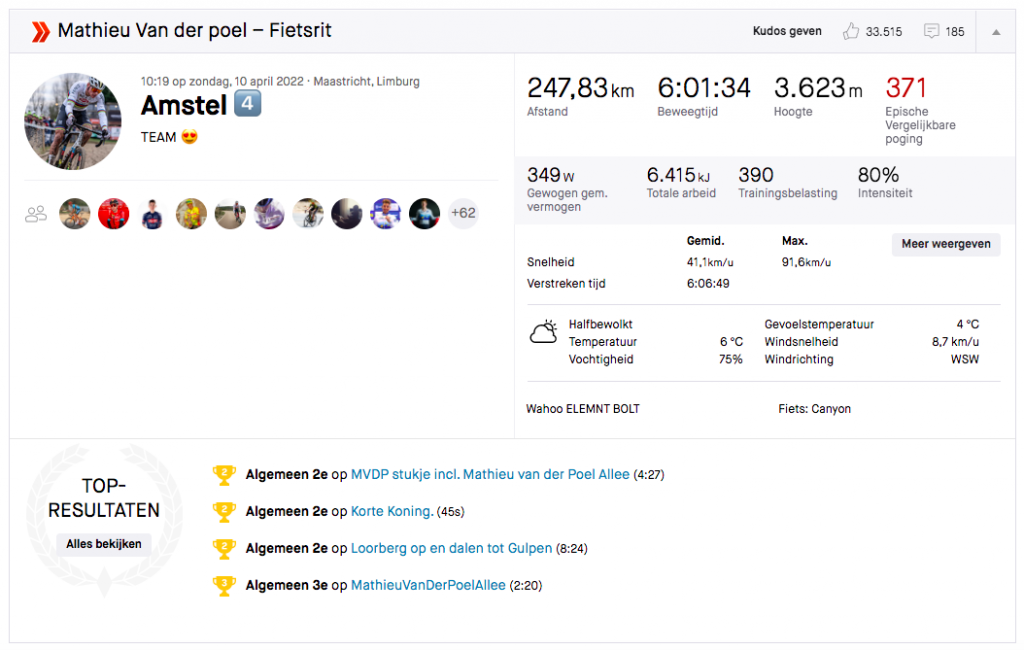1024x650 pixels.
Task: Click the red-jersey rider avatar
Action: (x=114, y=214)
